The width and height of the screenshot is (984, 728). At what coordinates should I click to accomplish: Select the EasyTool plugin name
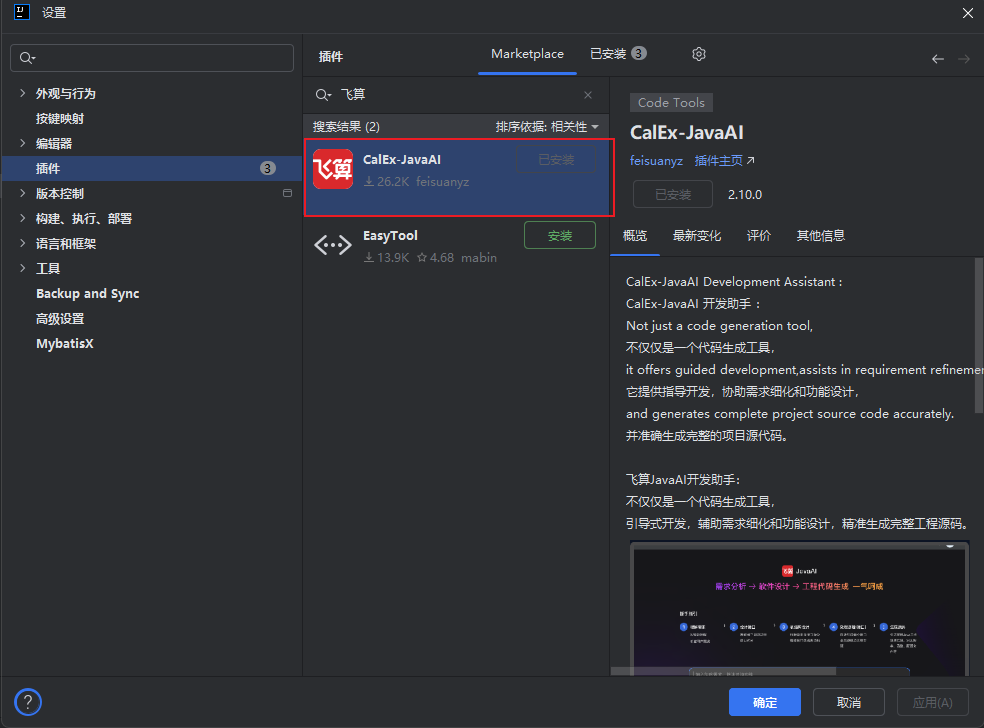tap(390, 235)
